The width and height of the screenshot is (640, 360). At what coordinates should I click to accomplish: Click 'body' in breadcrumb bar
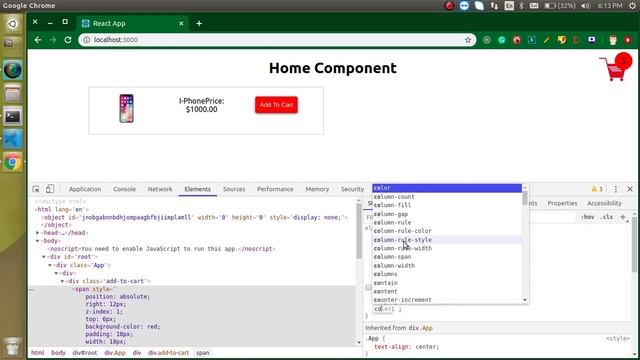coord(58,353)
